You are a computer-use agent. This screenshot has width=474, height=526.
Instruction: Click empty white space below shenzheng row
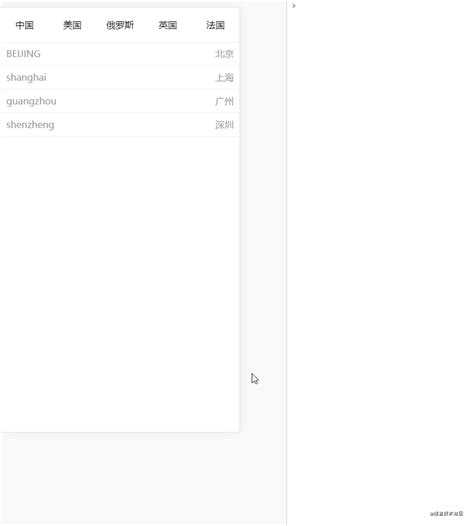pos(120,284)
